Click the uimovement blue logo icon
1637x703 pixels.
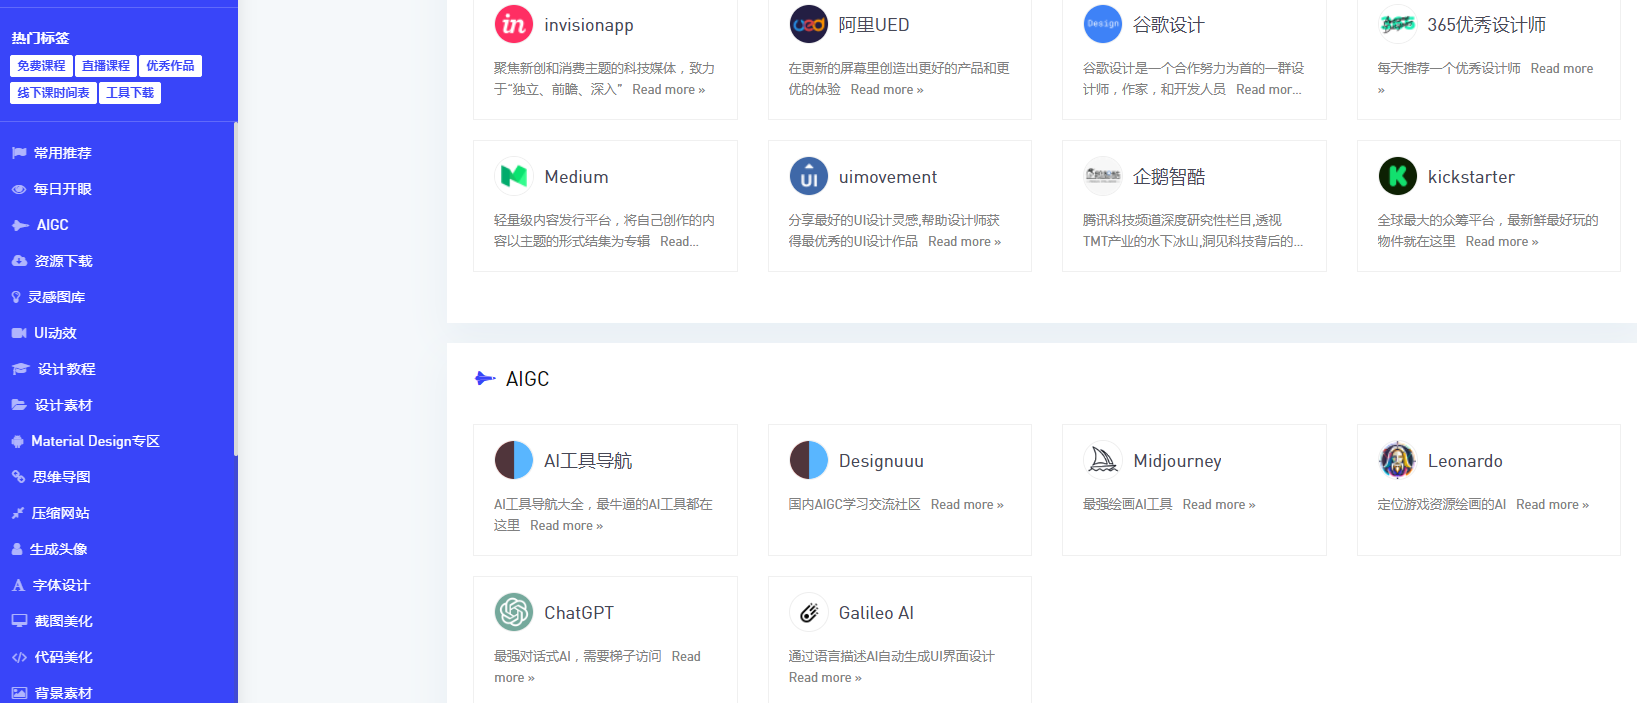(x=808, y=176)
